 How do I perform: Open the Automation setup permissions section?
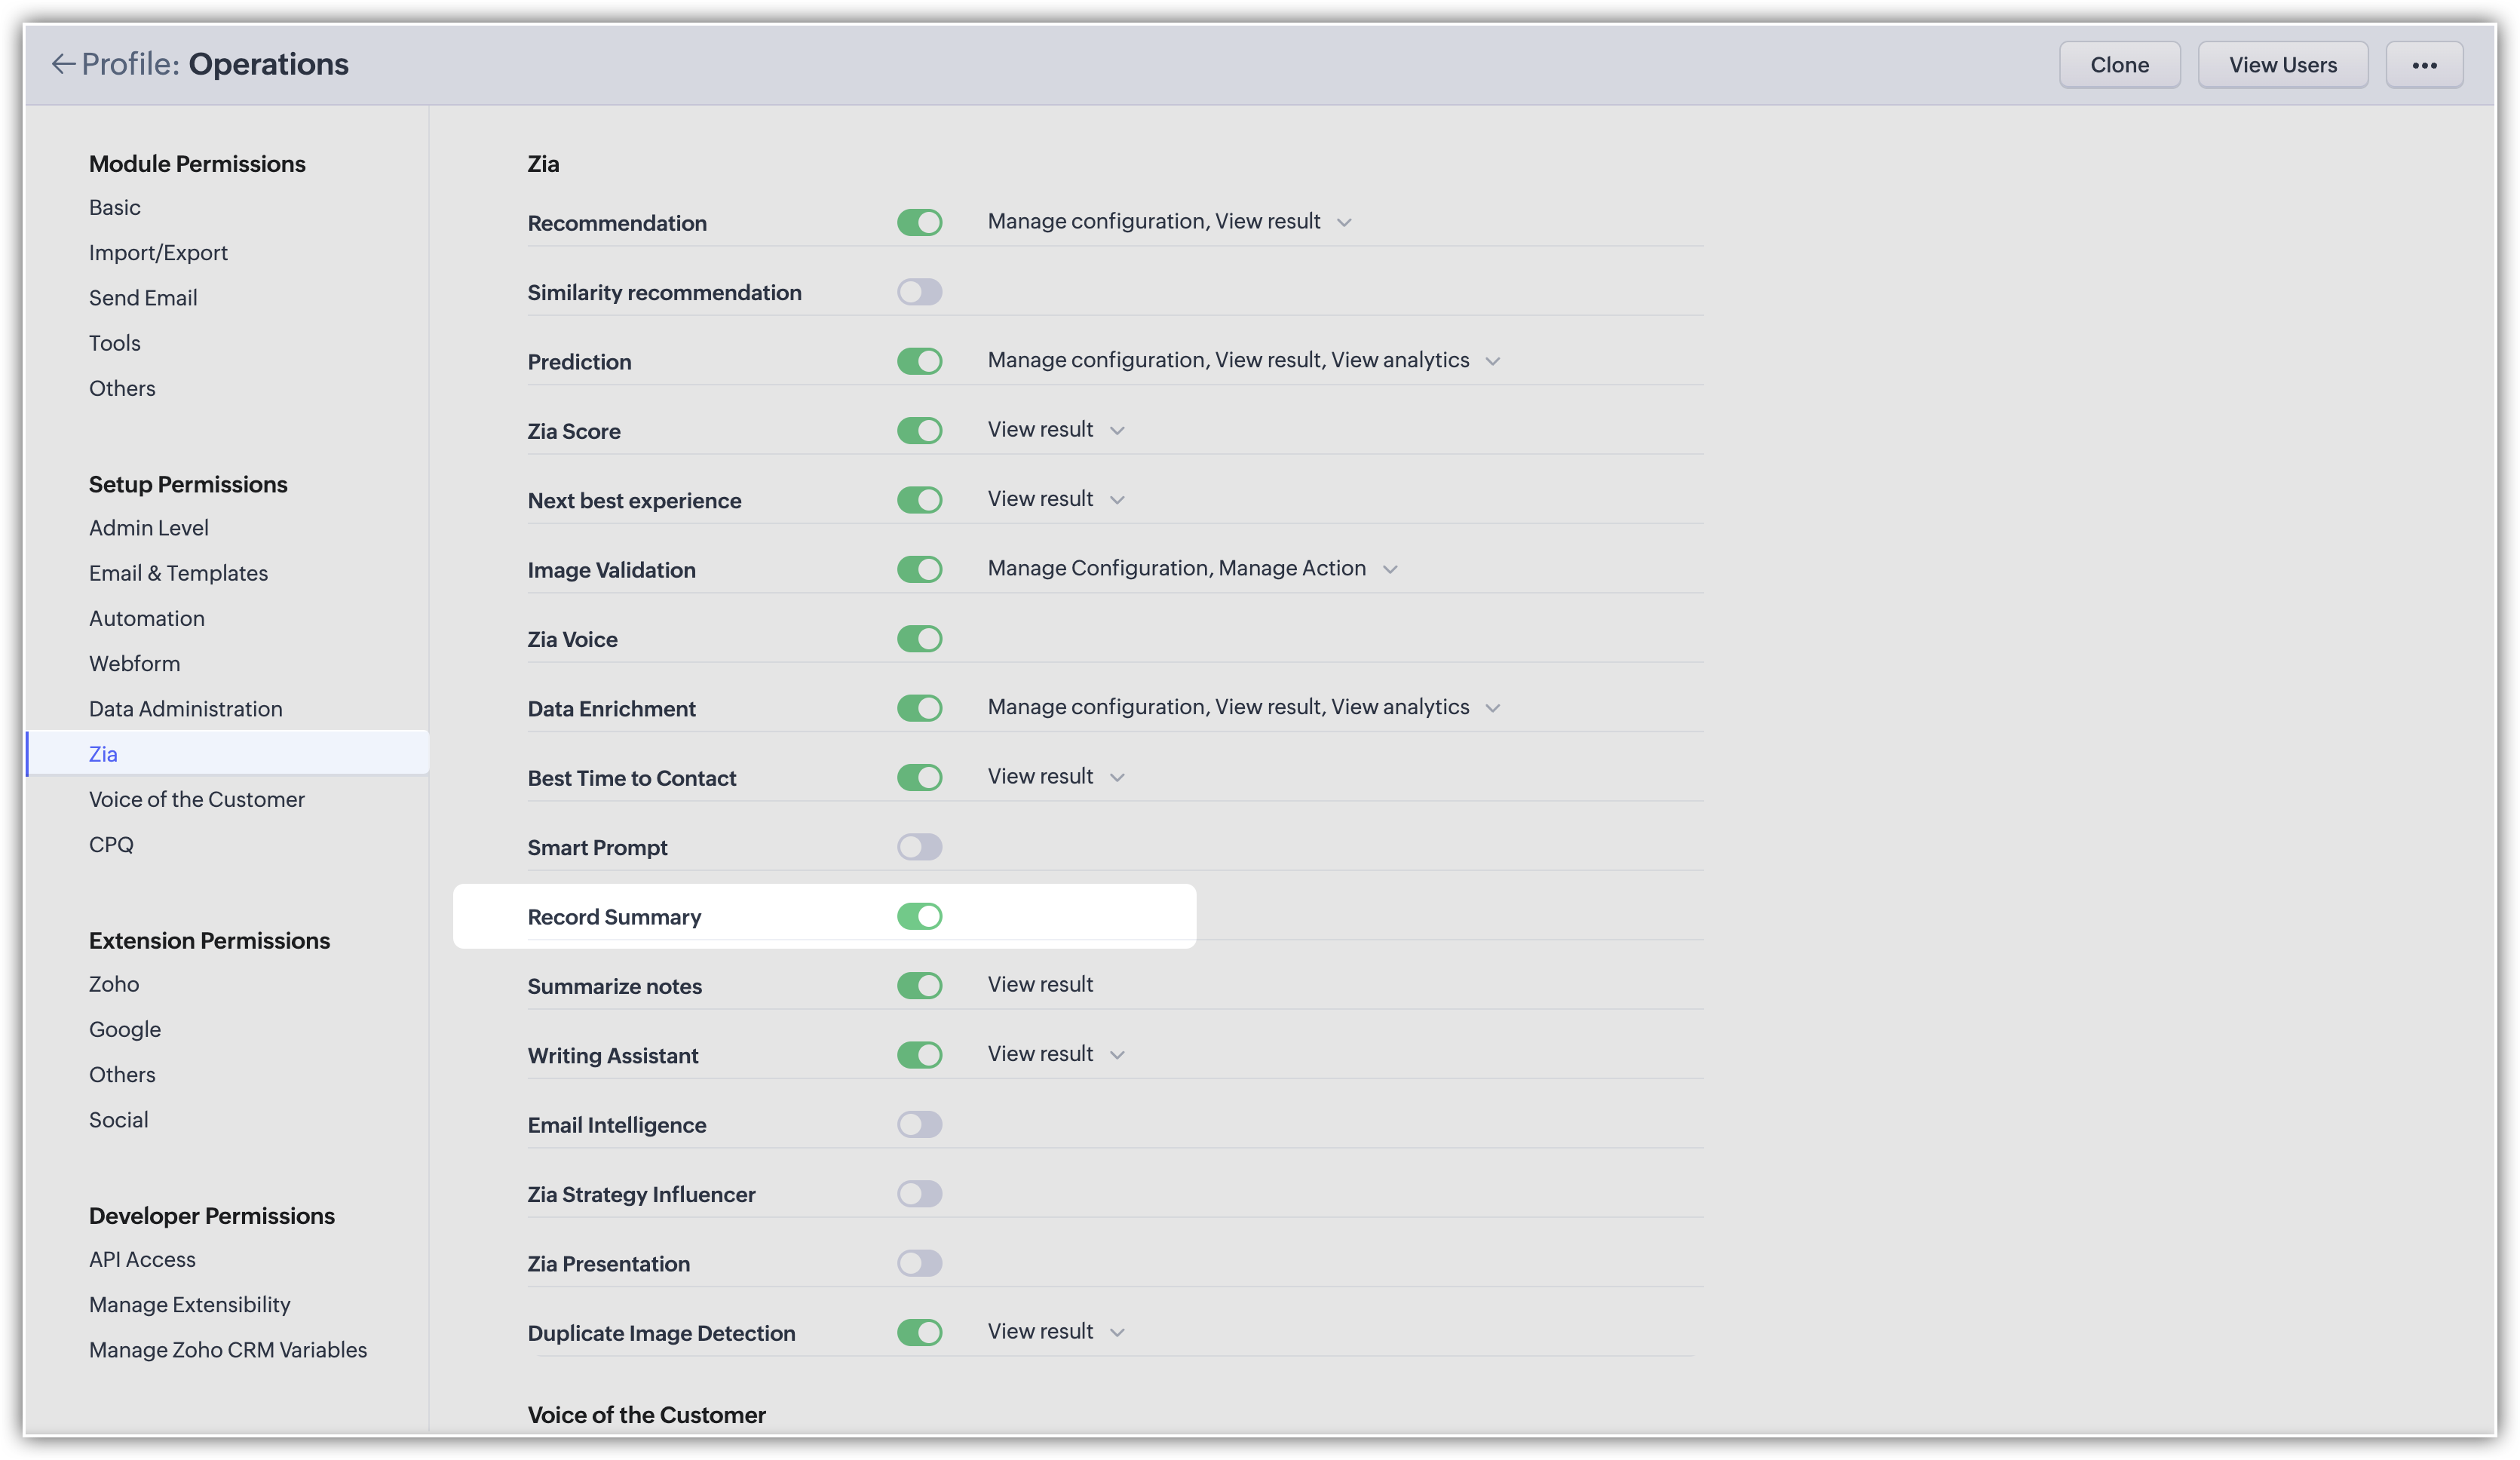tap(147, 618)
